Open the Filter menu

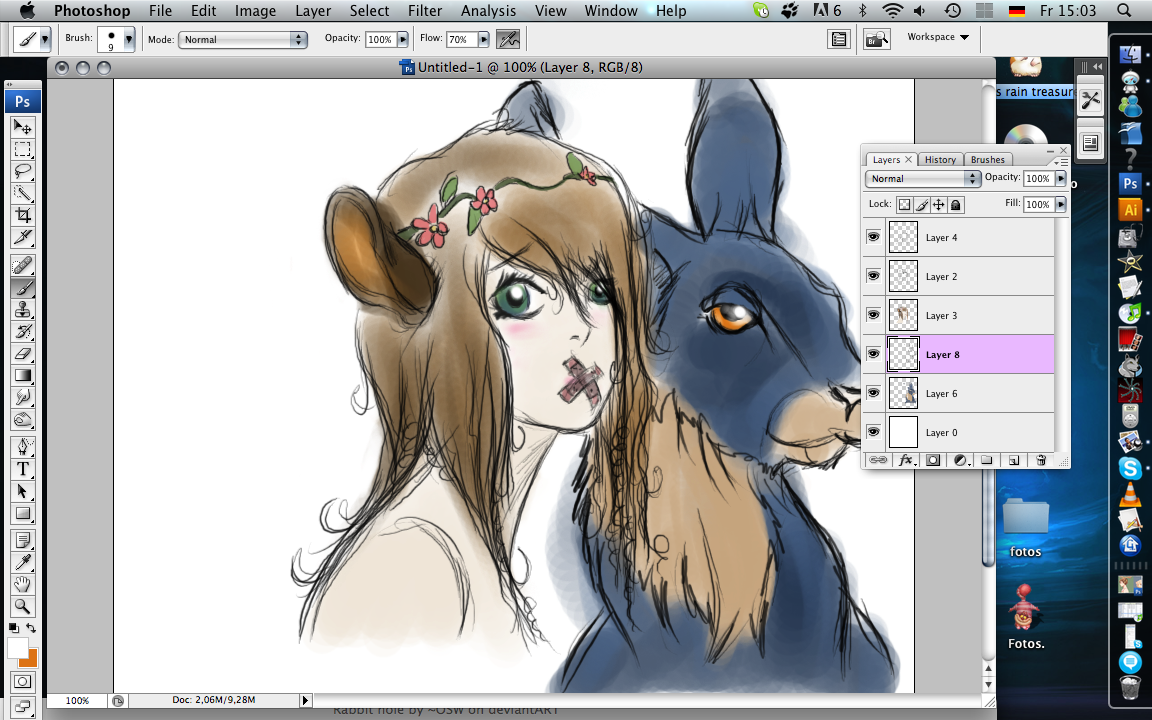425,11
